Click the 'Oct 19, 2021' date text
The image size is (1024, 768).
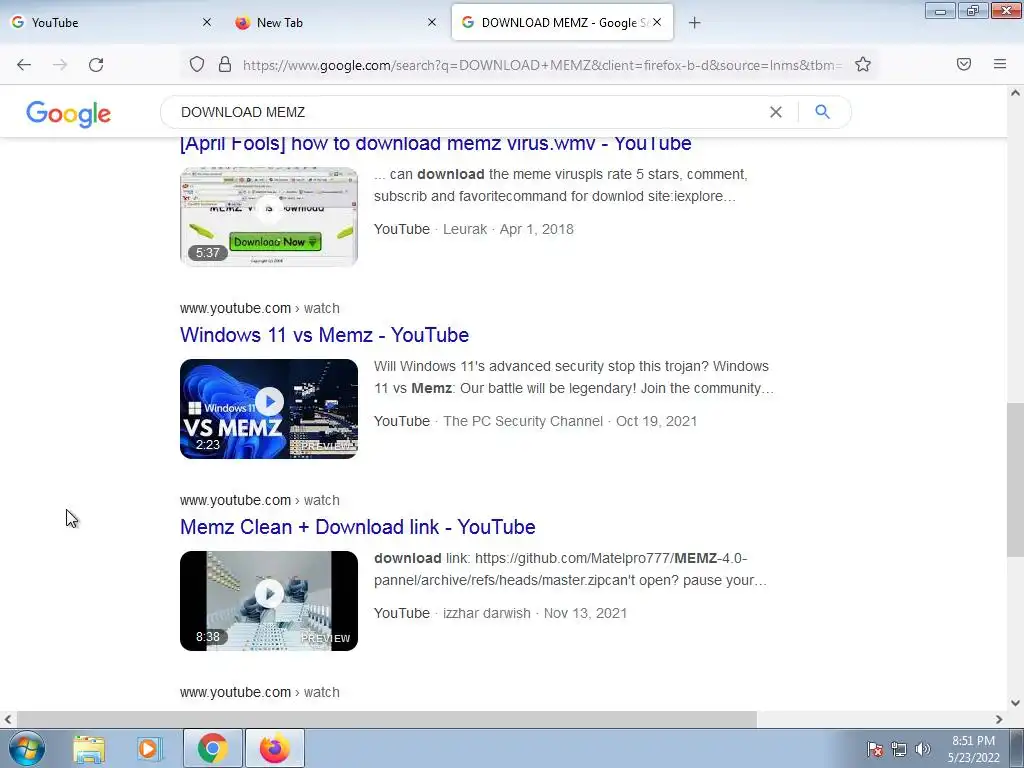click(x=656, y=421)
